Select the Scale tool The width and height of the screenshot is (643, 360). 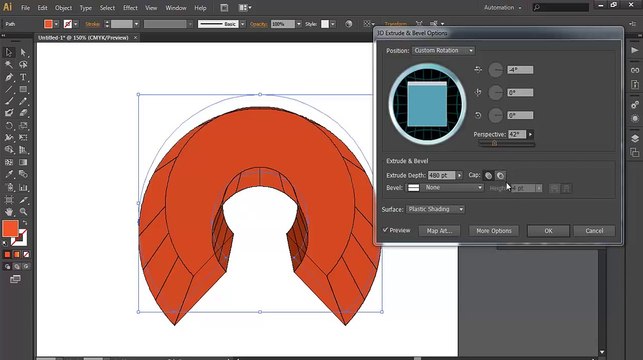point(23,125)
